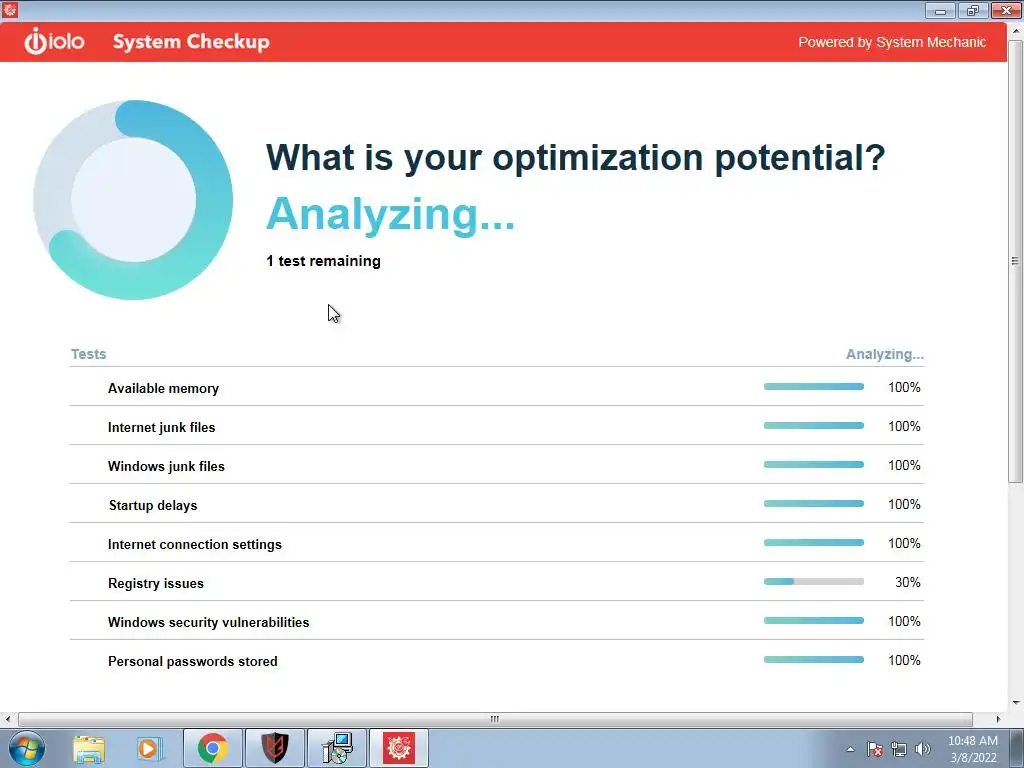Select the System Checkup taskbar icon

(x=399, y=748)
